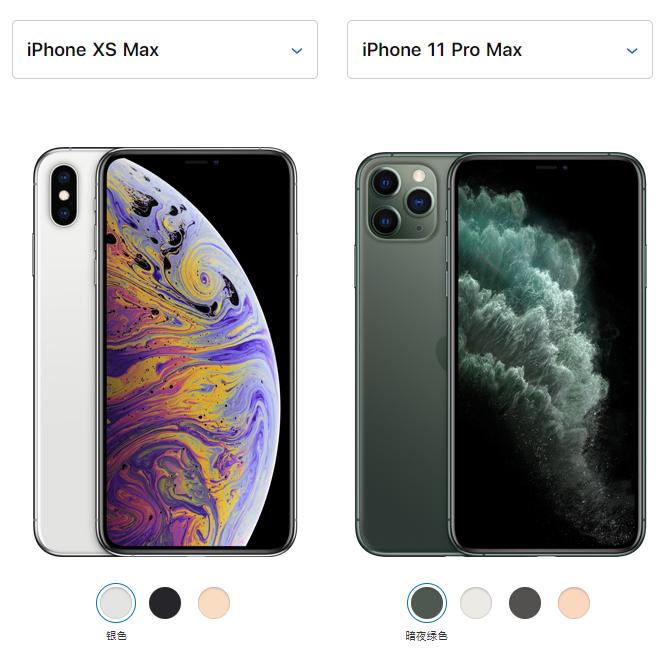Click the flash on the 11 Pro Max camera bump

click(419, 176)
